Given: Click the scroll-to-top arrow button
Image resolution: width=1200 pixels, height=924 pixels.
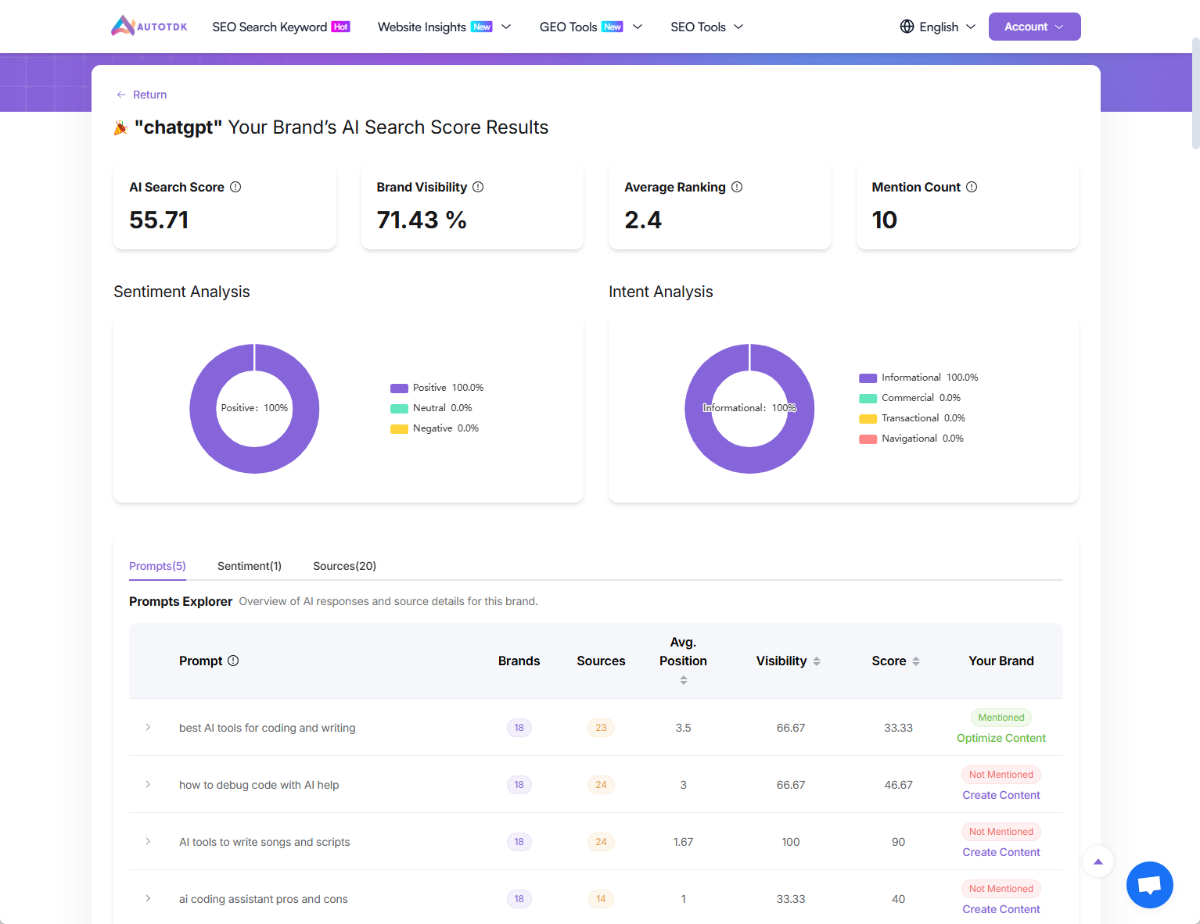Looking at the screenshot, I should click(x=1098, y=862).
